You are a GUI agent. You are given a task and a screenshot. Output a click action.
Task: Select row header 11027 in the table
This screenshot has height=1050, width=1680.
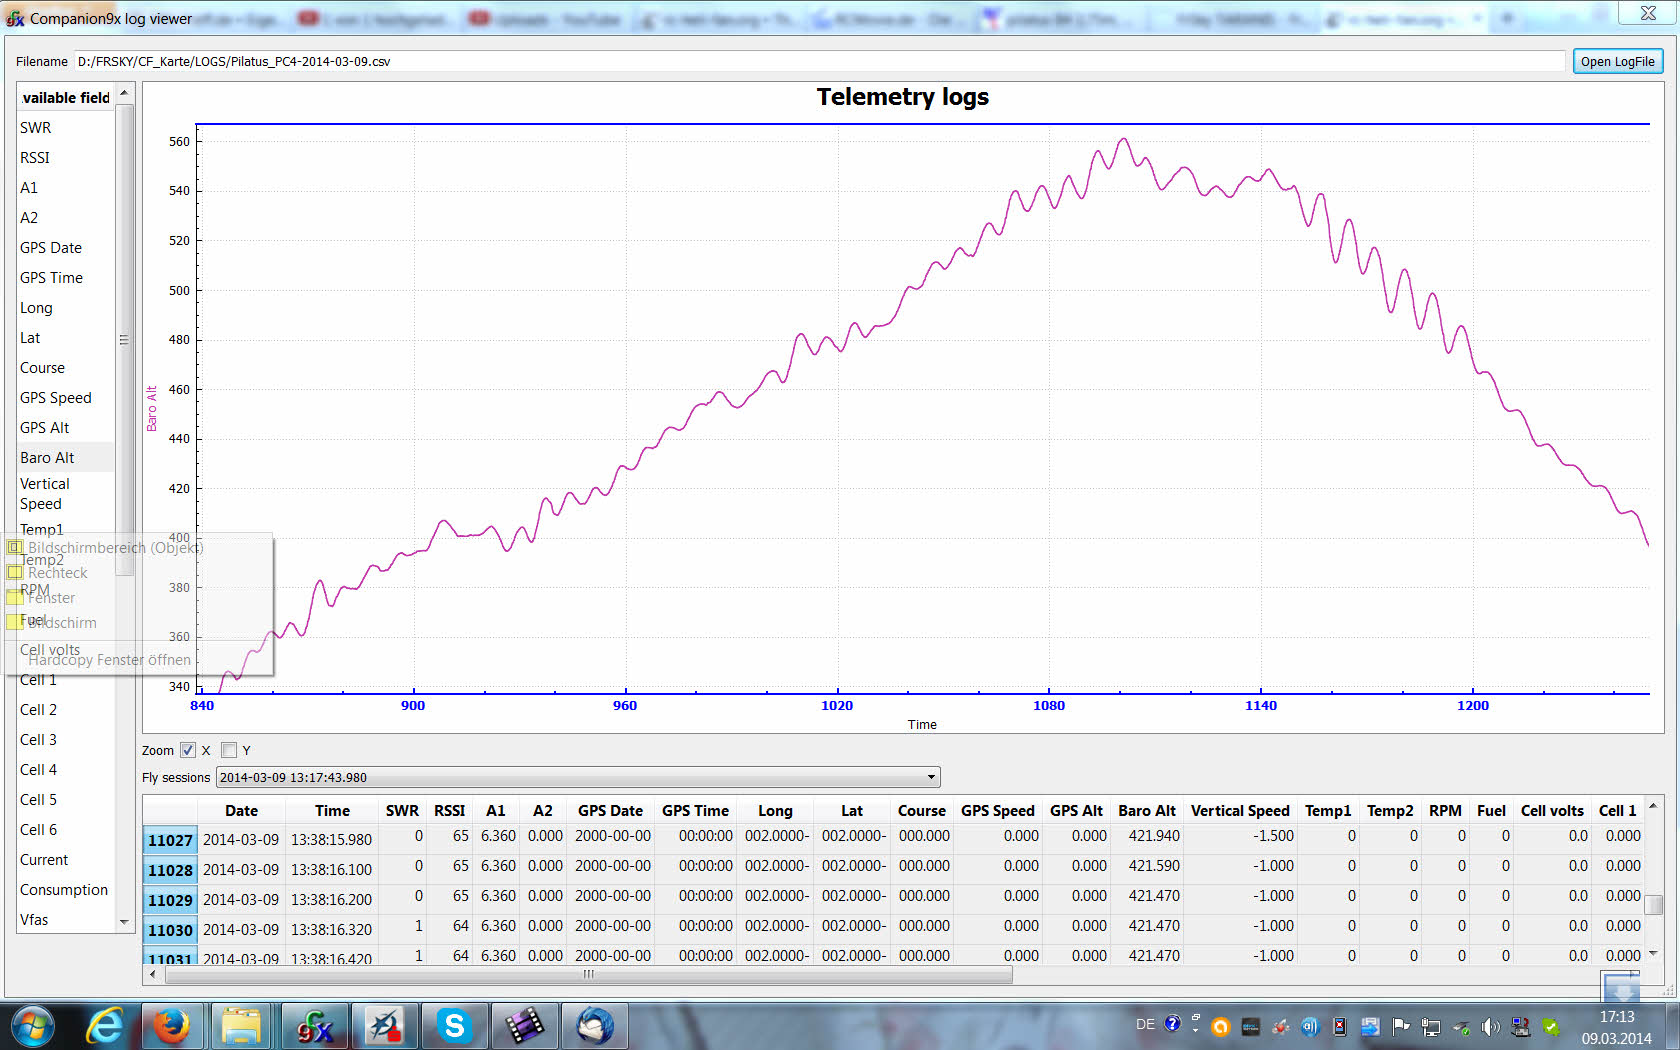pos(170,840)
